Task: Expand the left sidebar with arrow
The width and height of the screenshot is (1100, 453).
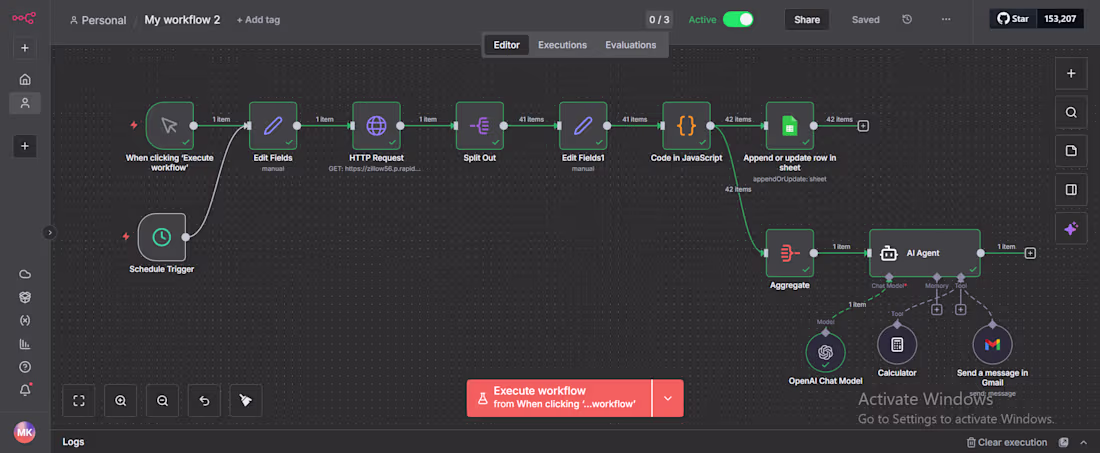Action: coord(50,232)
